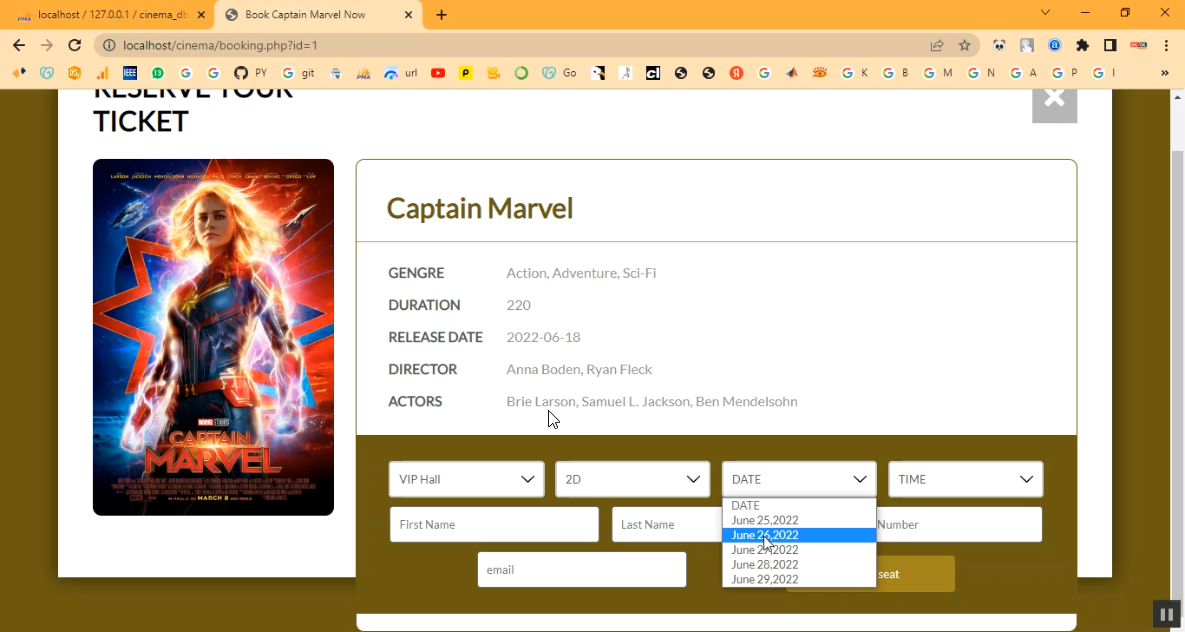Open the YouTube bookmark
The width and height of the screenshot is (1185, 632).
tap(438, 73)
